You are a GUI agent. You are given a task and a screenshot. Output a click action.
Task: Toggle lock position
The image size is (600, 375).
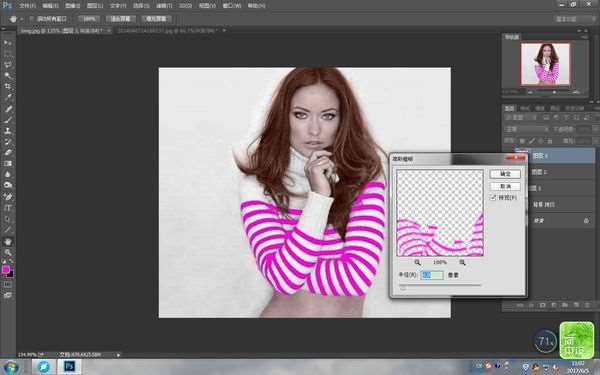pyautogui.click(x=541, y=141)
